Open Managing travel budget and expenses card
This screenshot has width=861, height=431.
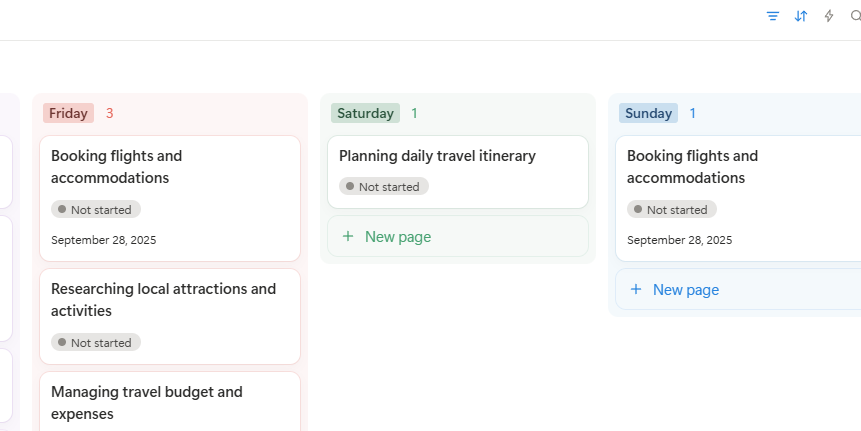170,403
